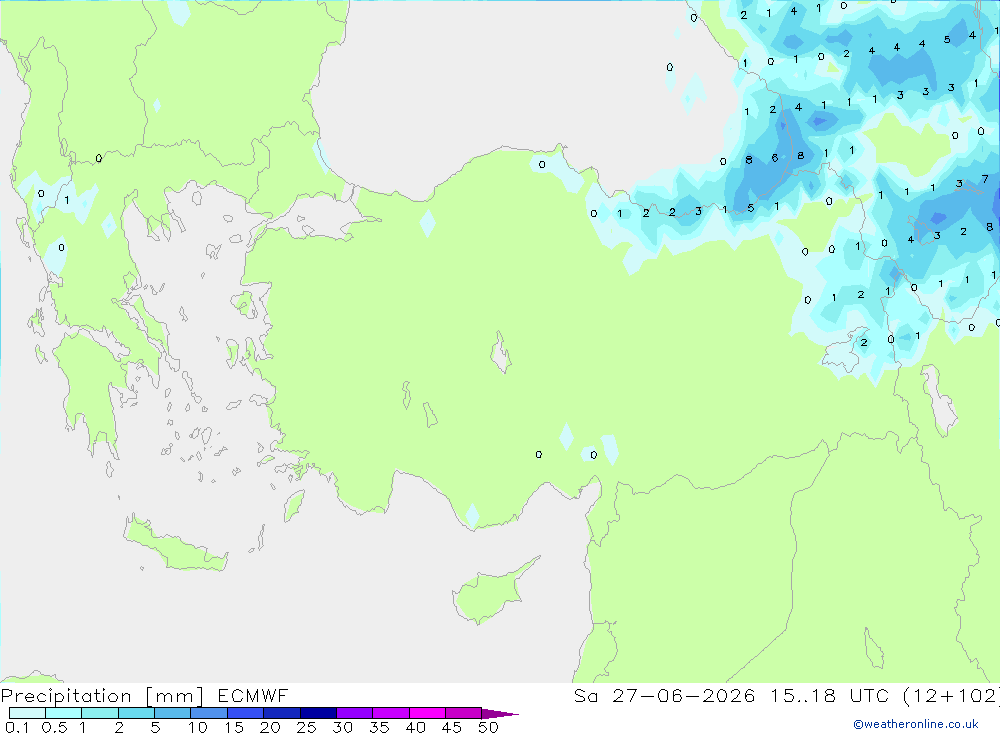1000x733 pixels.
Task: Click the '50' legend scale label
Action: tap(488, 727)
